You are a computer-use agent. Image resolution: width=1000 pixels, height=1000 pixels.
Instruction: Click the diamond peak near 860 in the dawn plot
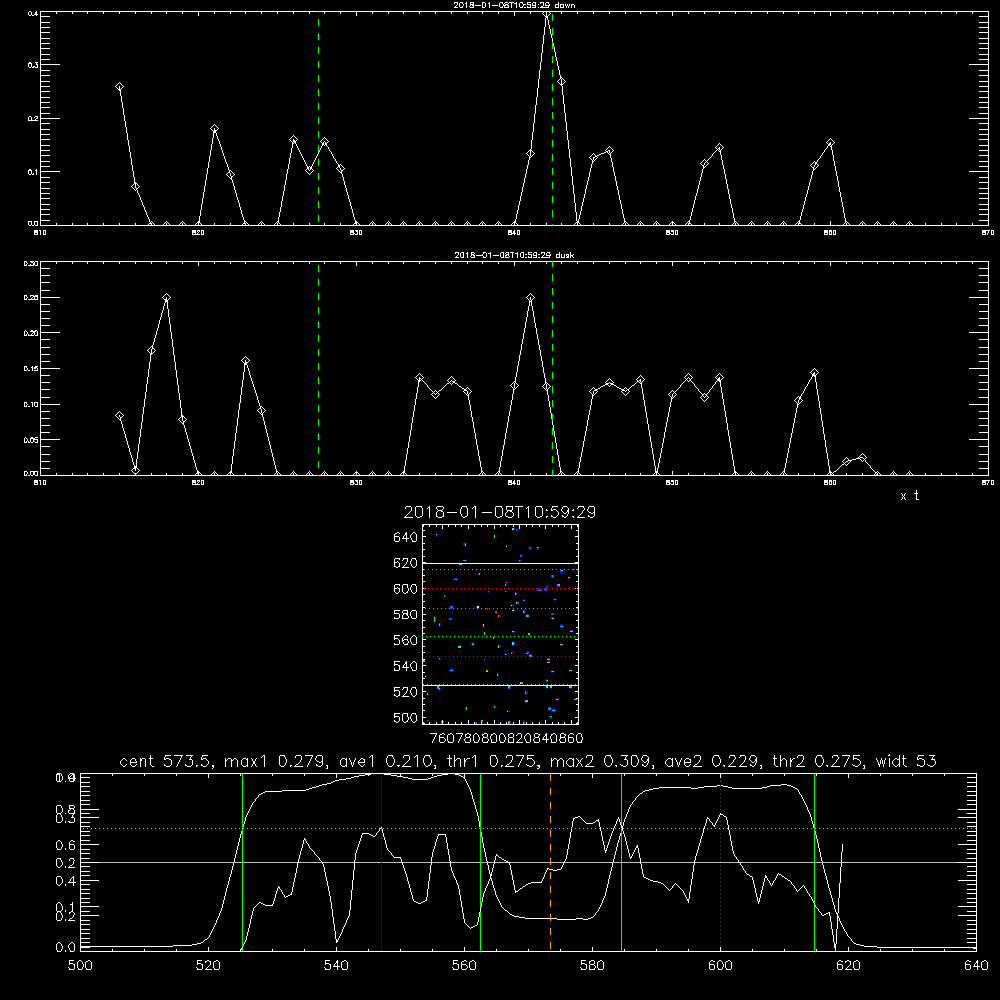(x=830, y=143)
